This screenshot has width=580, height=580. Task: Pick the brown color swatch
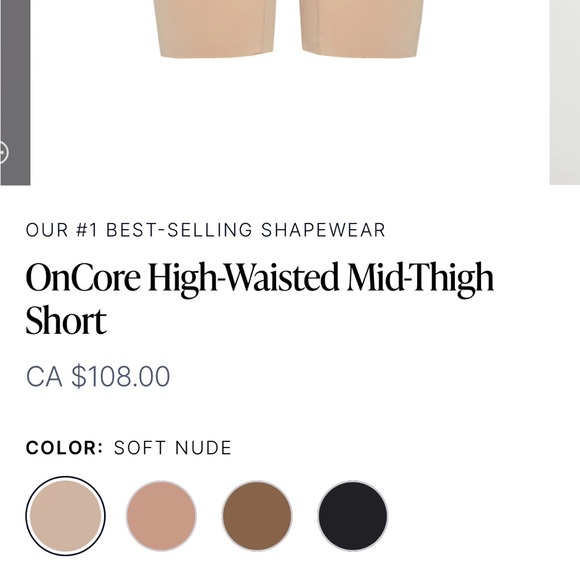[x=257, y=516]
